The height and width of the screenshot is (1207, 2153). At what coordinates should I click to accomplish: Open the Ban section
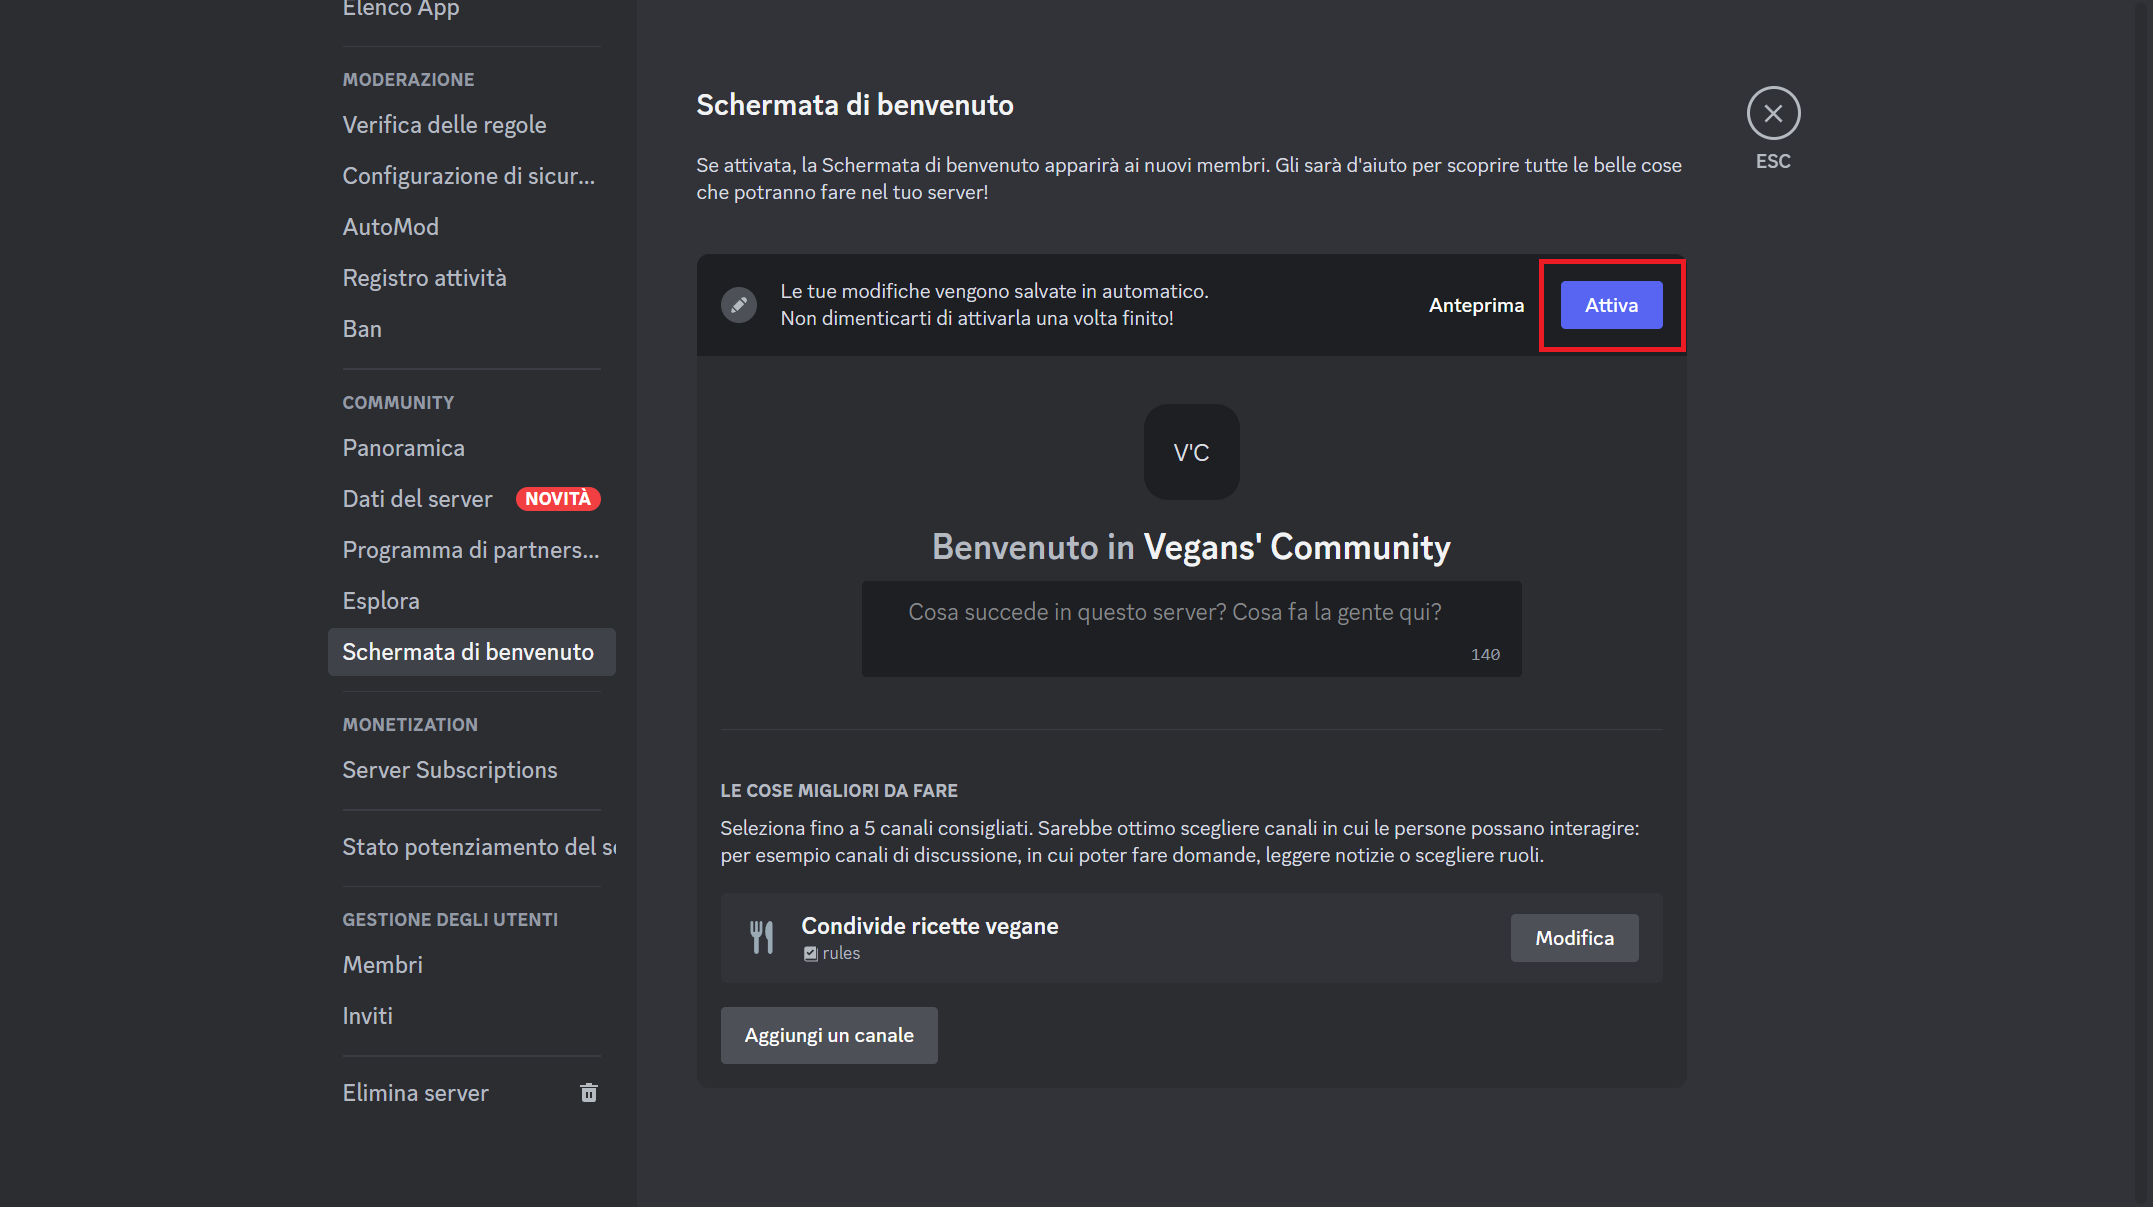coord(362,328)
